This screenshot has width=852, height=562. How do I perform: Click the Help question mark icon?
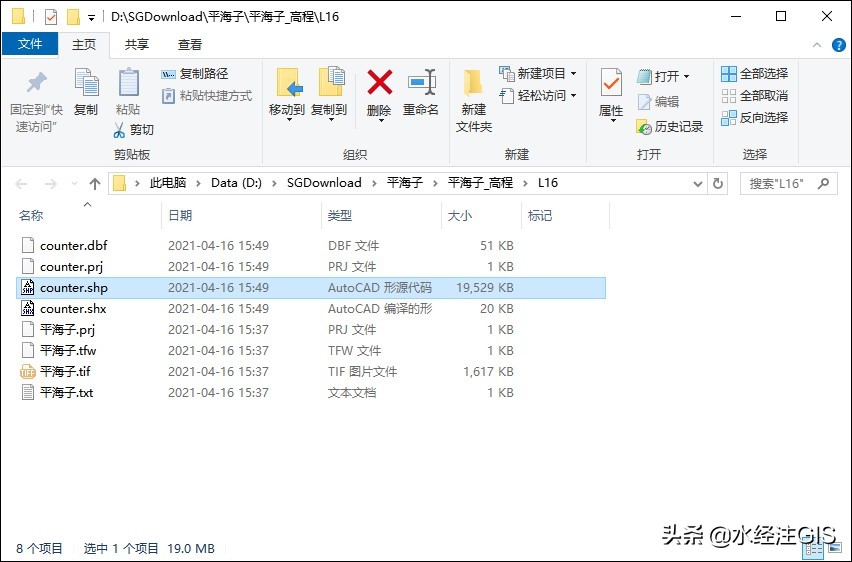[838, 45]
